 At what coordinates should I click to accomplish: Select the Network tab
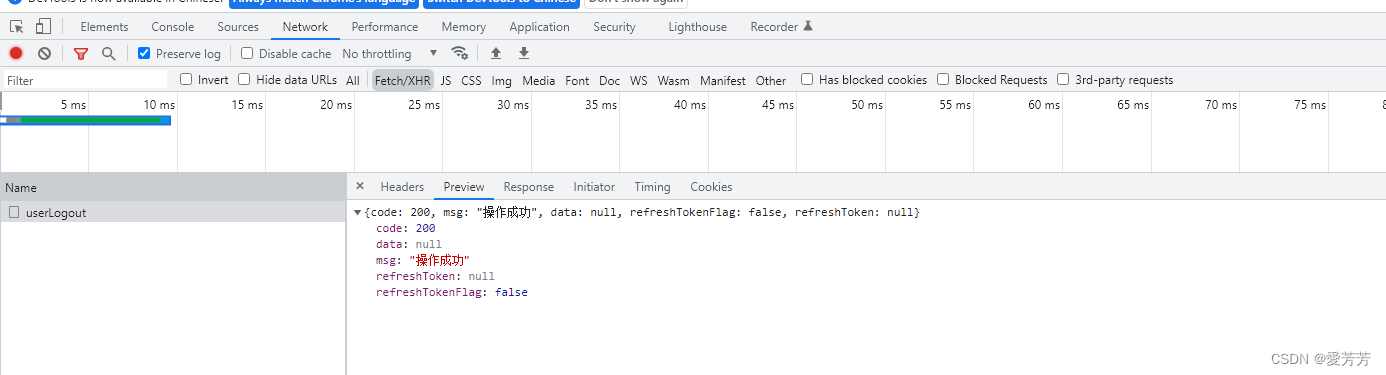[x=305, y=27]
